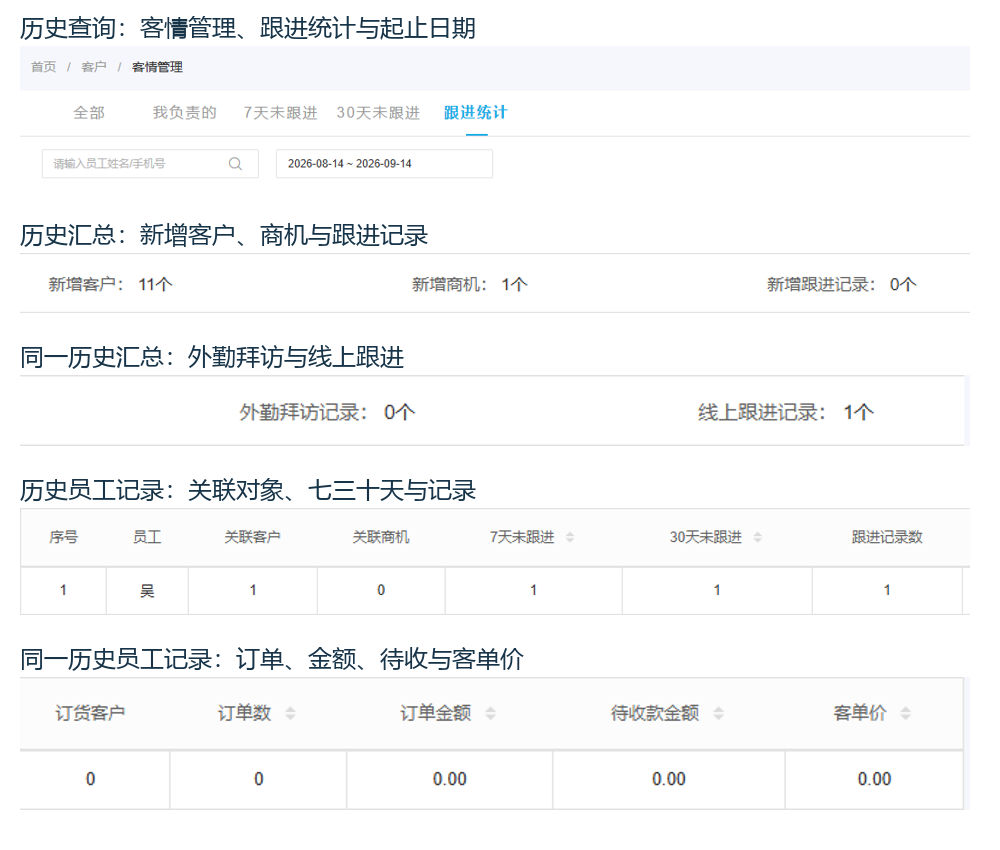This screenshot has height=850, width=1000.
Task: Sort by 30天未跟进 column arrows
Action: pos(758,537)
